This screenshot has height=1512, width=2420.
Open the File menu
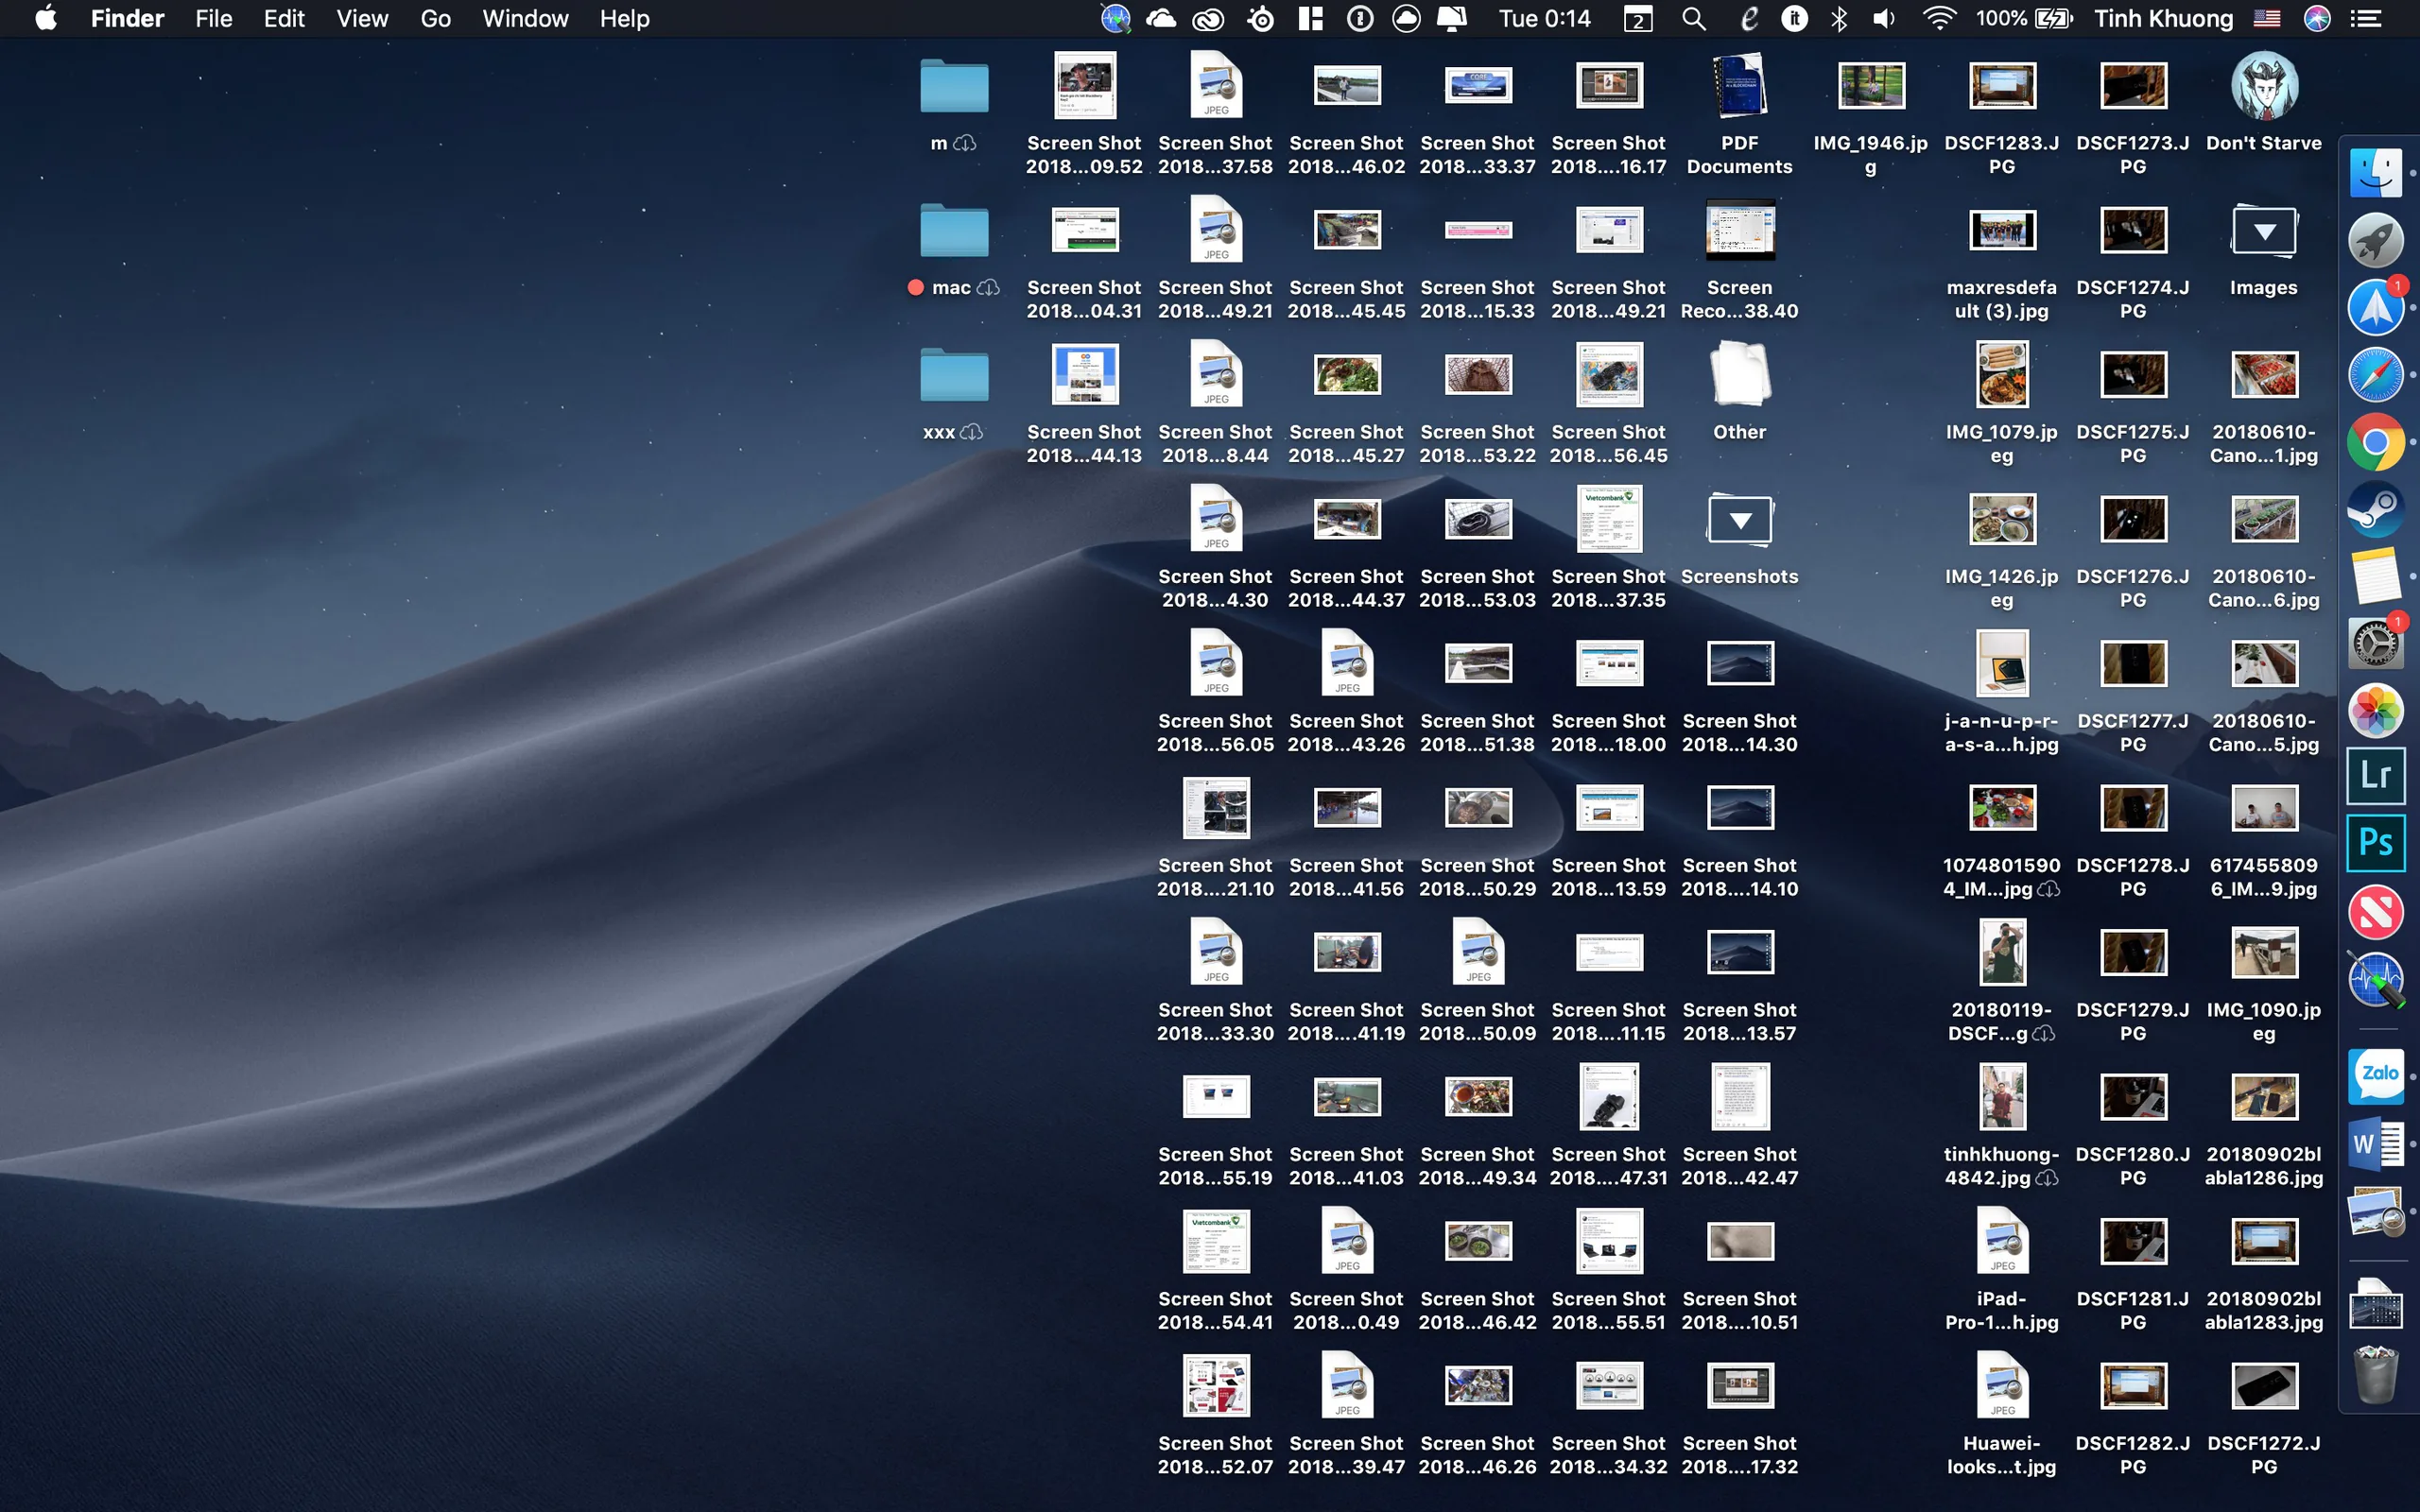pyautogui.click(x=213, y=19)
